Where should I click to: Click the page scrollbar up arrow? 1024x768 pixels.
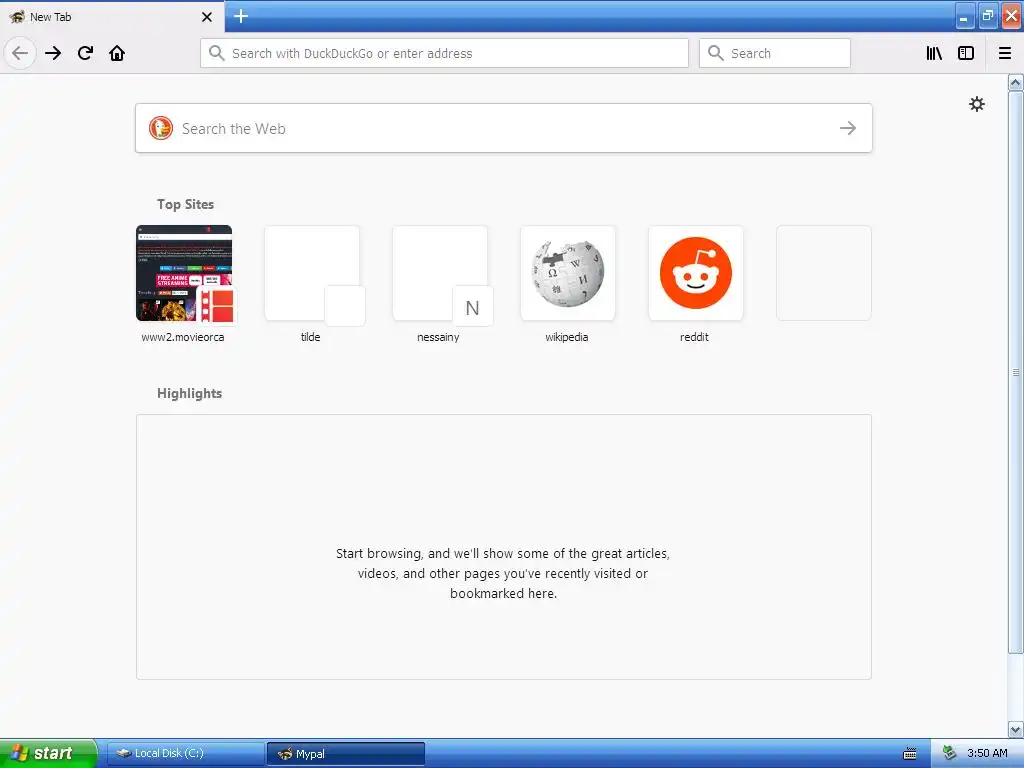point(1015,83)
